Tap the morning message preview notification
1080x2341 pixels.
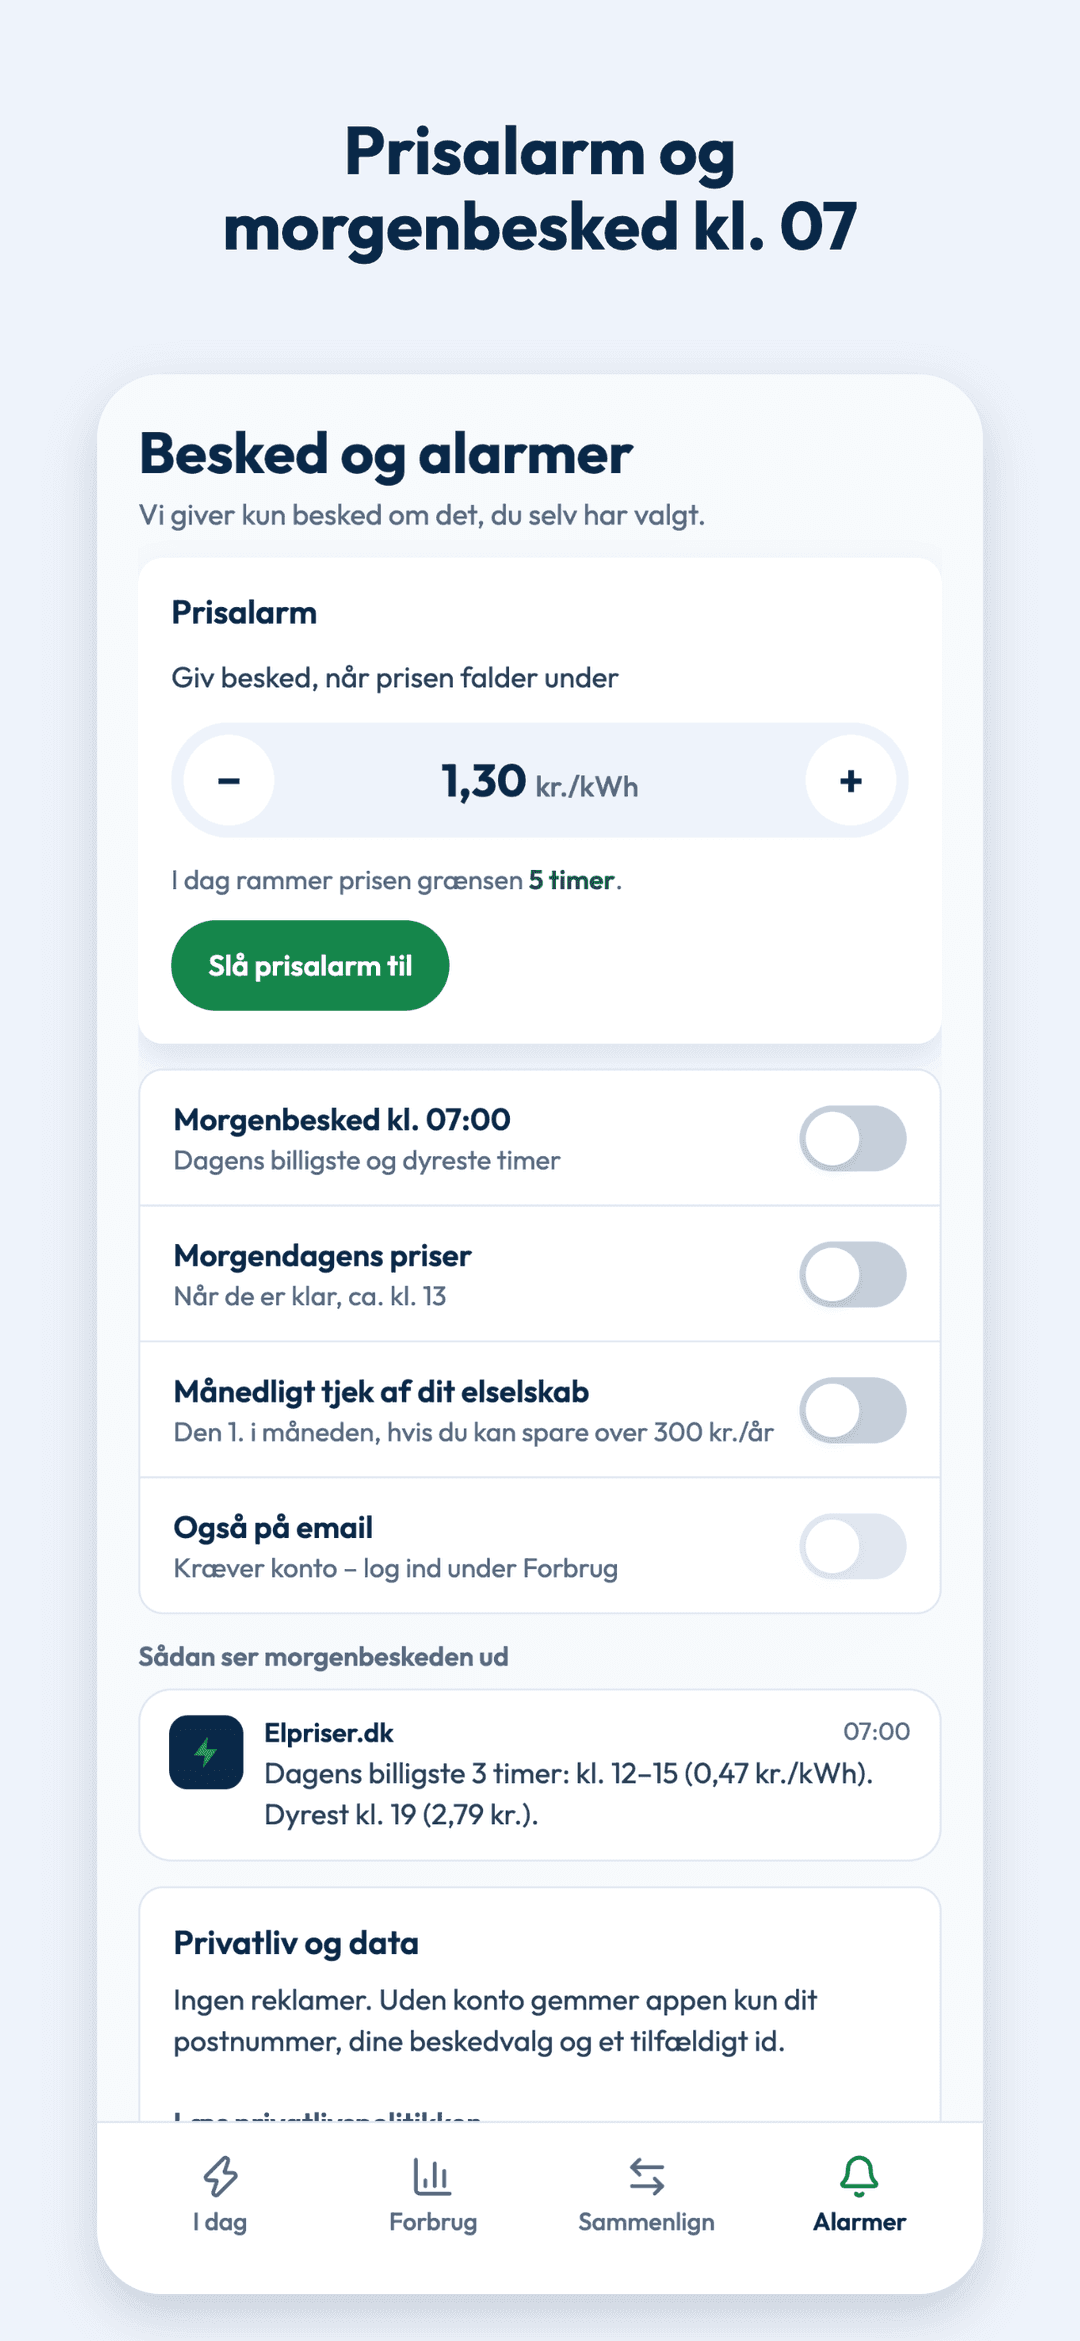coord(540,1775)
